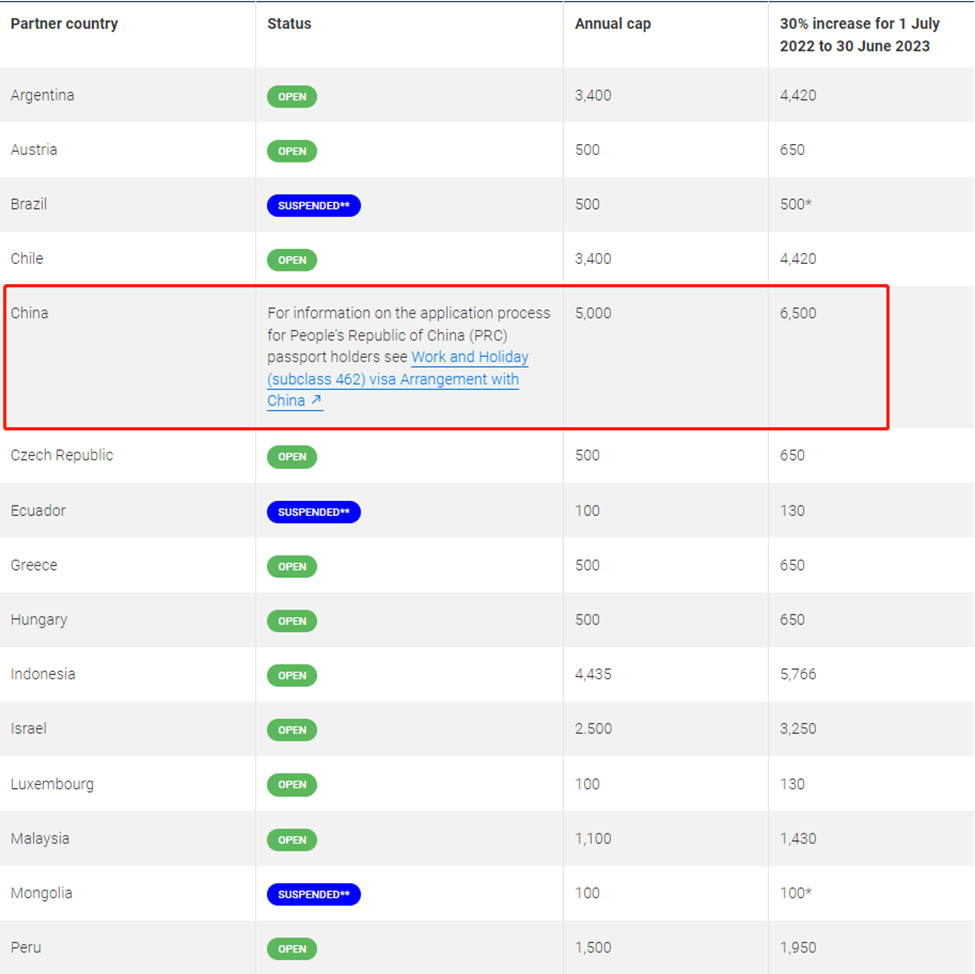Screen dimensions: 975x974
Task: Click Peru's OPEN status badge
Action: (292, 949)
